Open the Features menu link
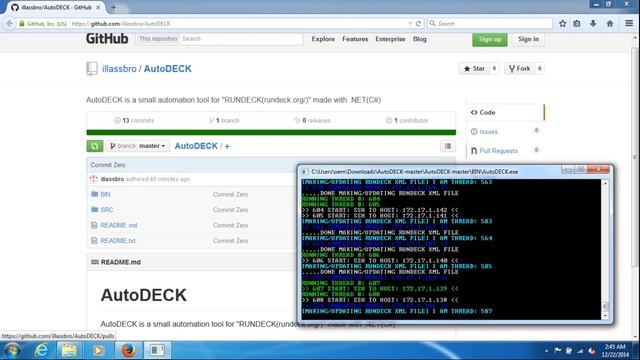Screen dimensions: 640x360 pyautogui.click(x=355, y=39)
